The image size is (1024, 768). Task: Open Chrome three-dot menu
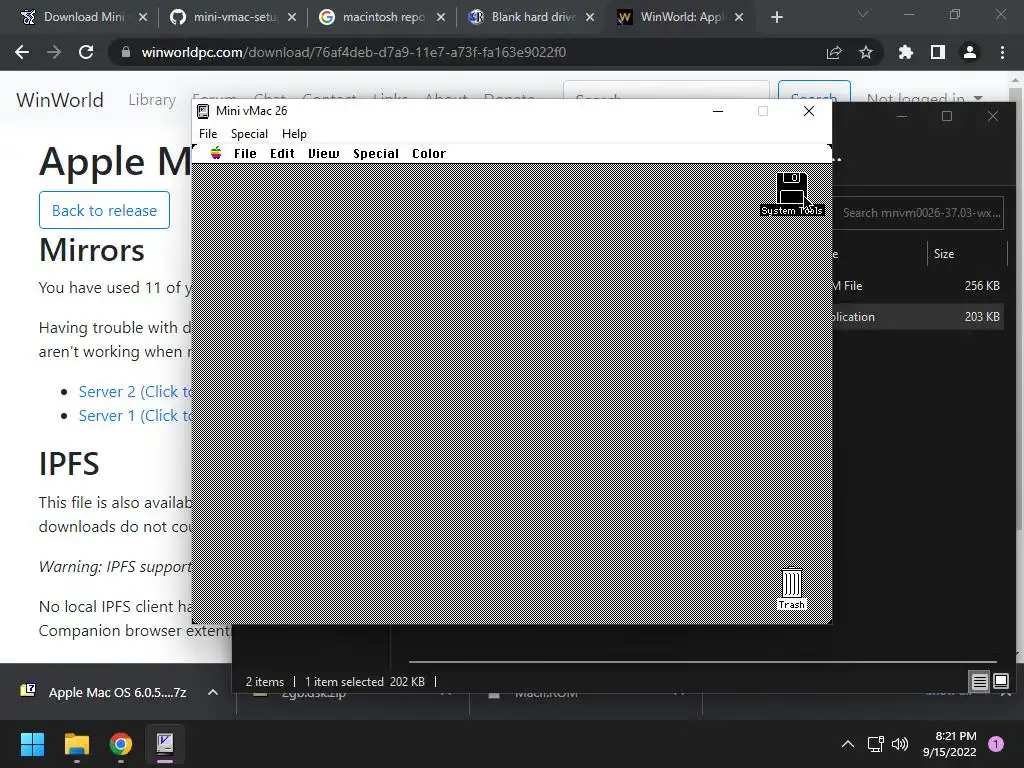coord(1002,52)
